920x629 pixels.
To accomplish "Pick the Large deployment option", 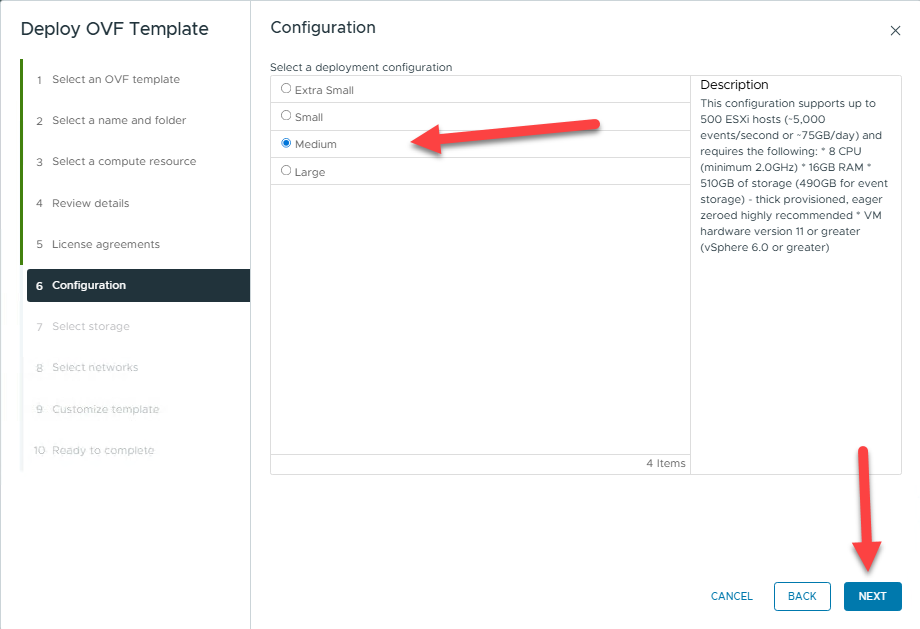I will point(287,171).
